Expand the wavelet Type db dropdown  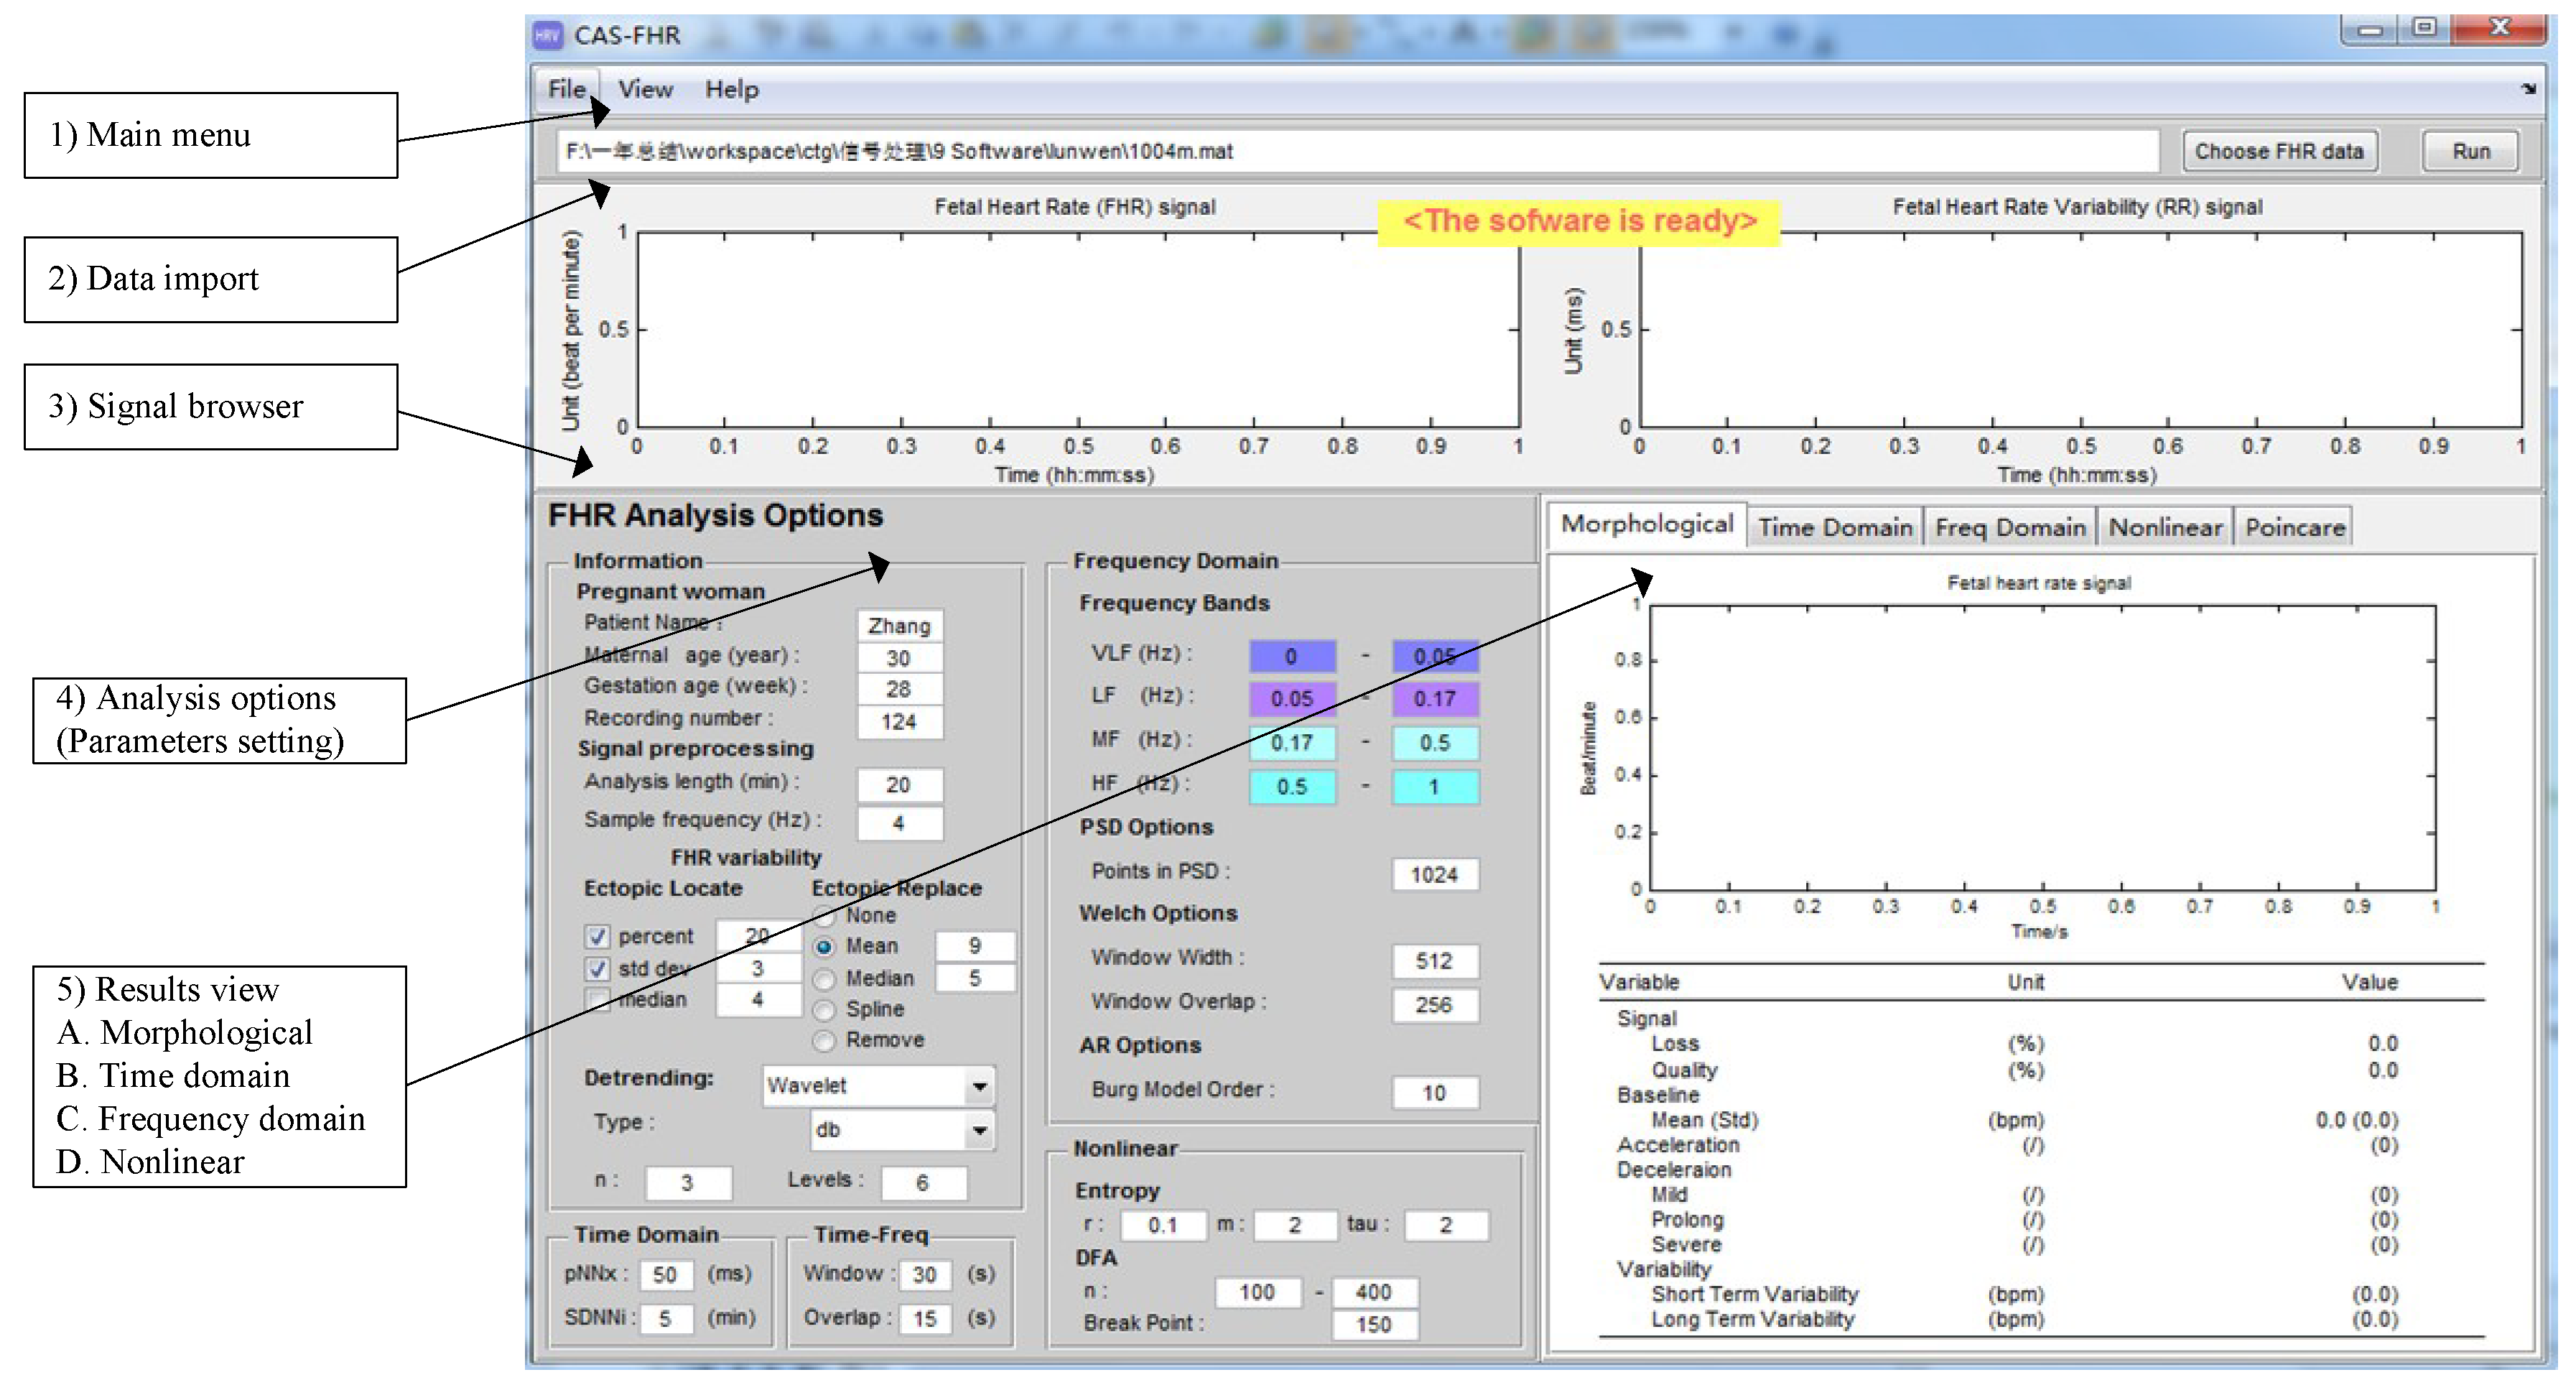coord(979,1130)
